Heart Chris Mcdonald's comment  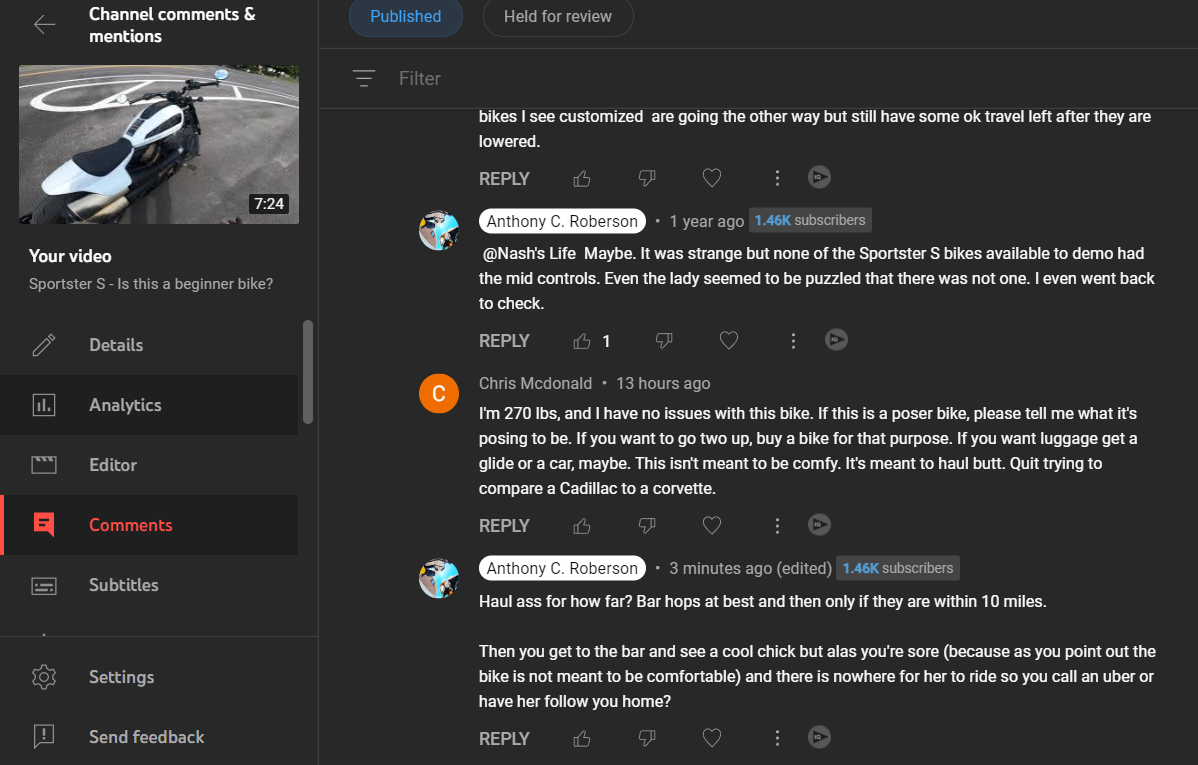(x=712, y=525)
